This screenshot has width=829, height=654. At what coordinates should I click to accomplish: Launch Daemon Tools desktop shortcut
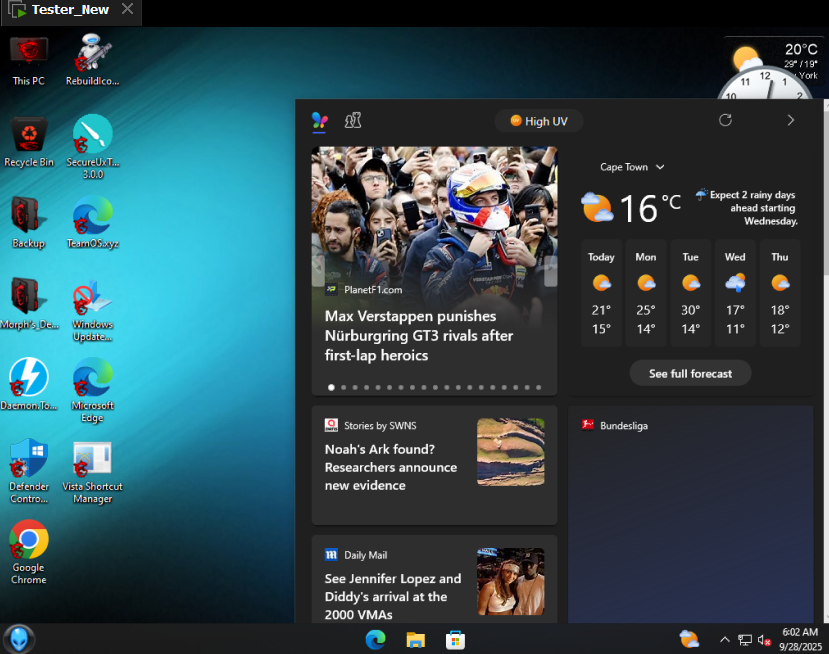29,384
